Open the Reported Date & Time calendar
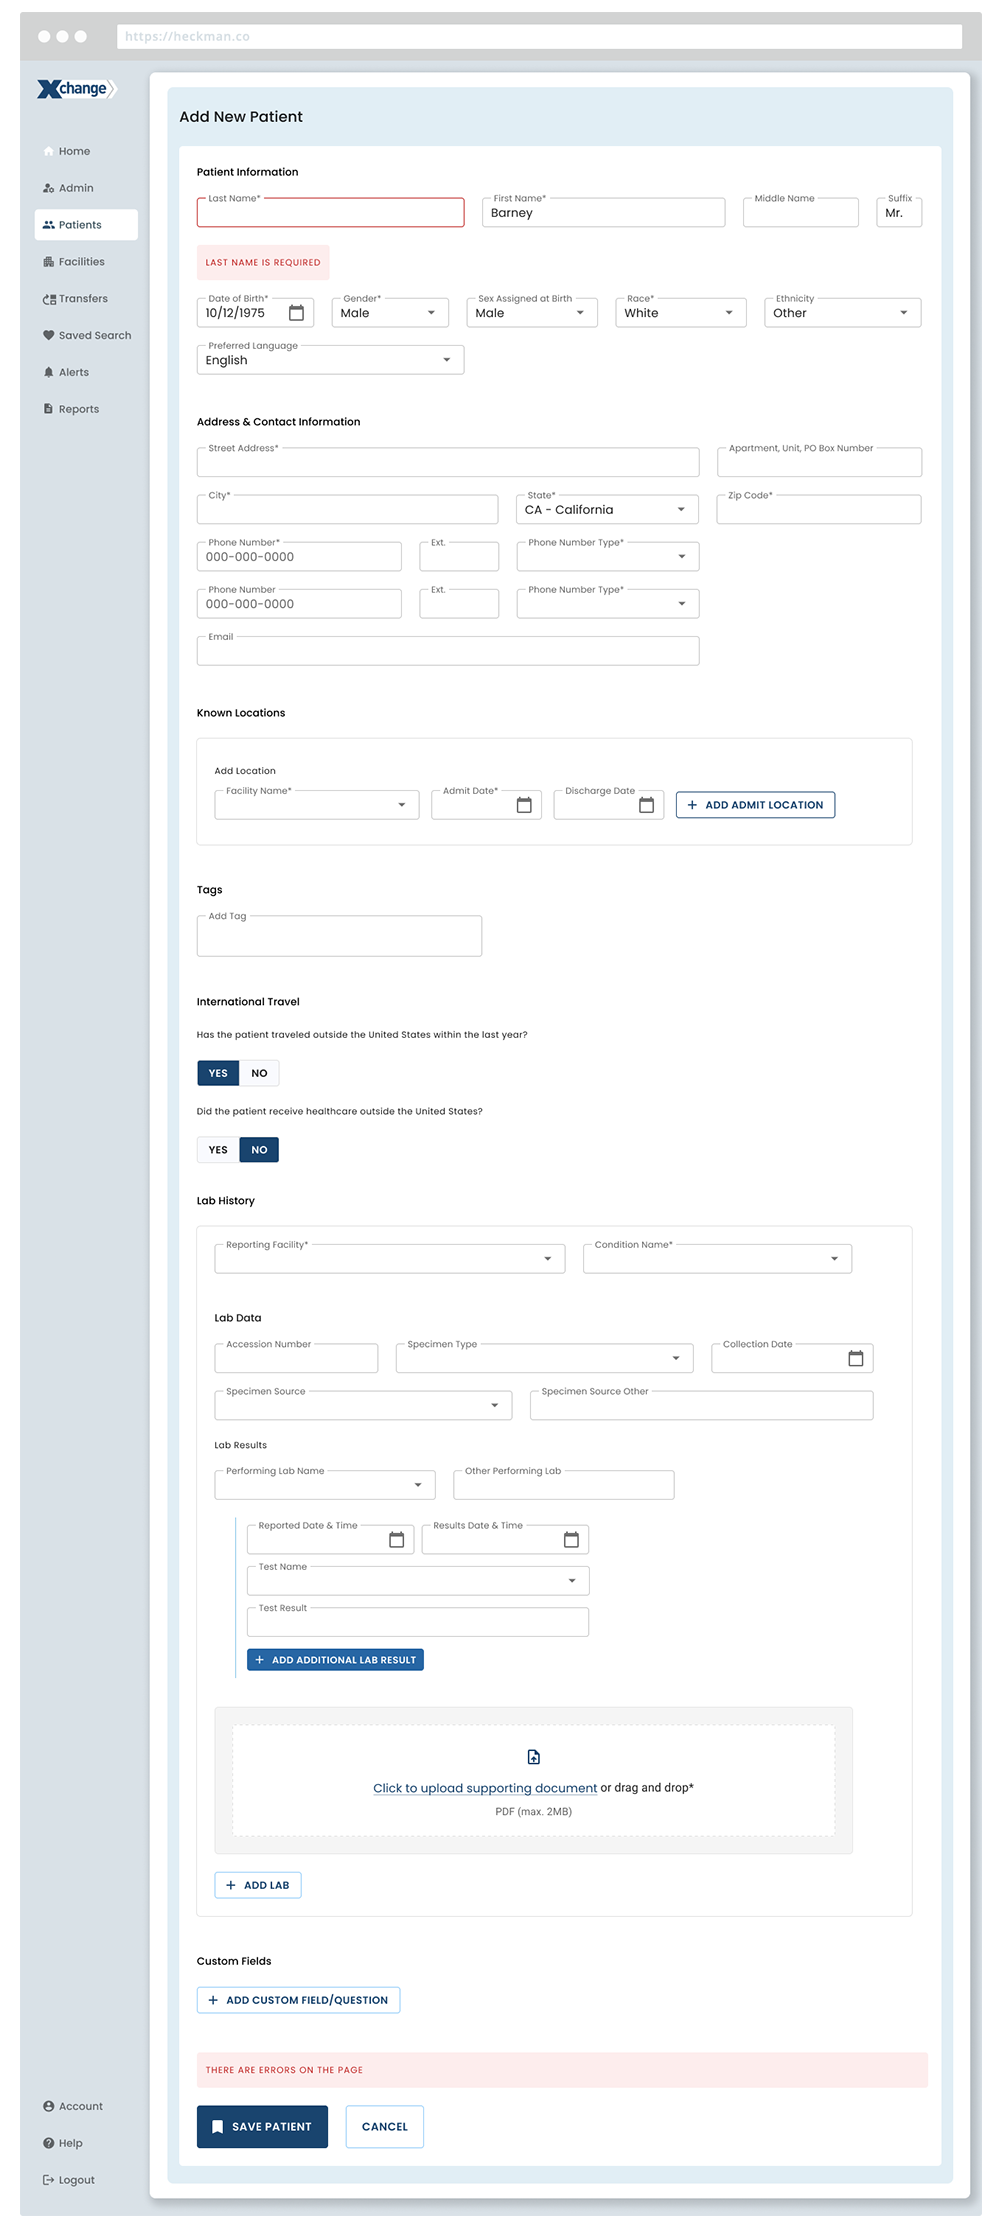The height and width of the screenshot is (2232, 1000). coord(396,1539)
